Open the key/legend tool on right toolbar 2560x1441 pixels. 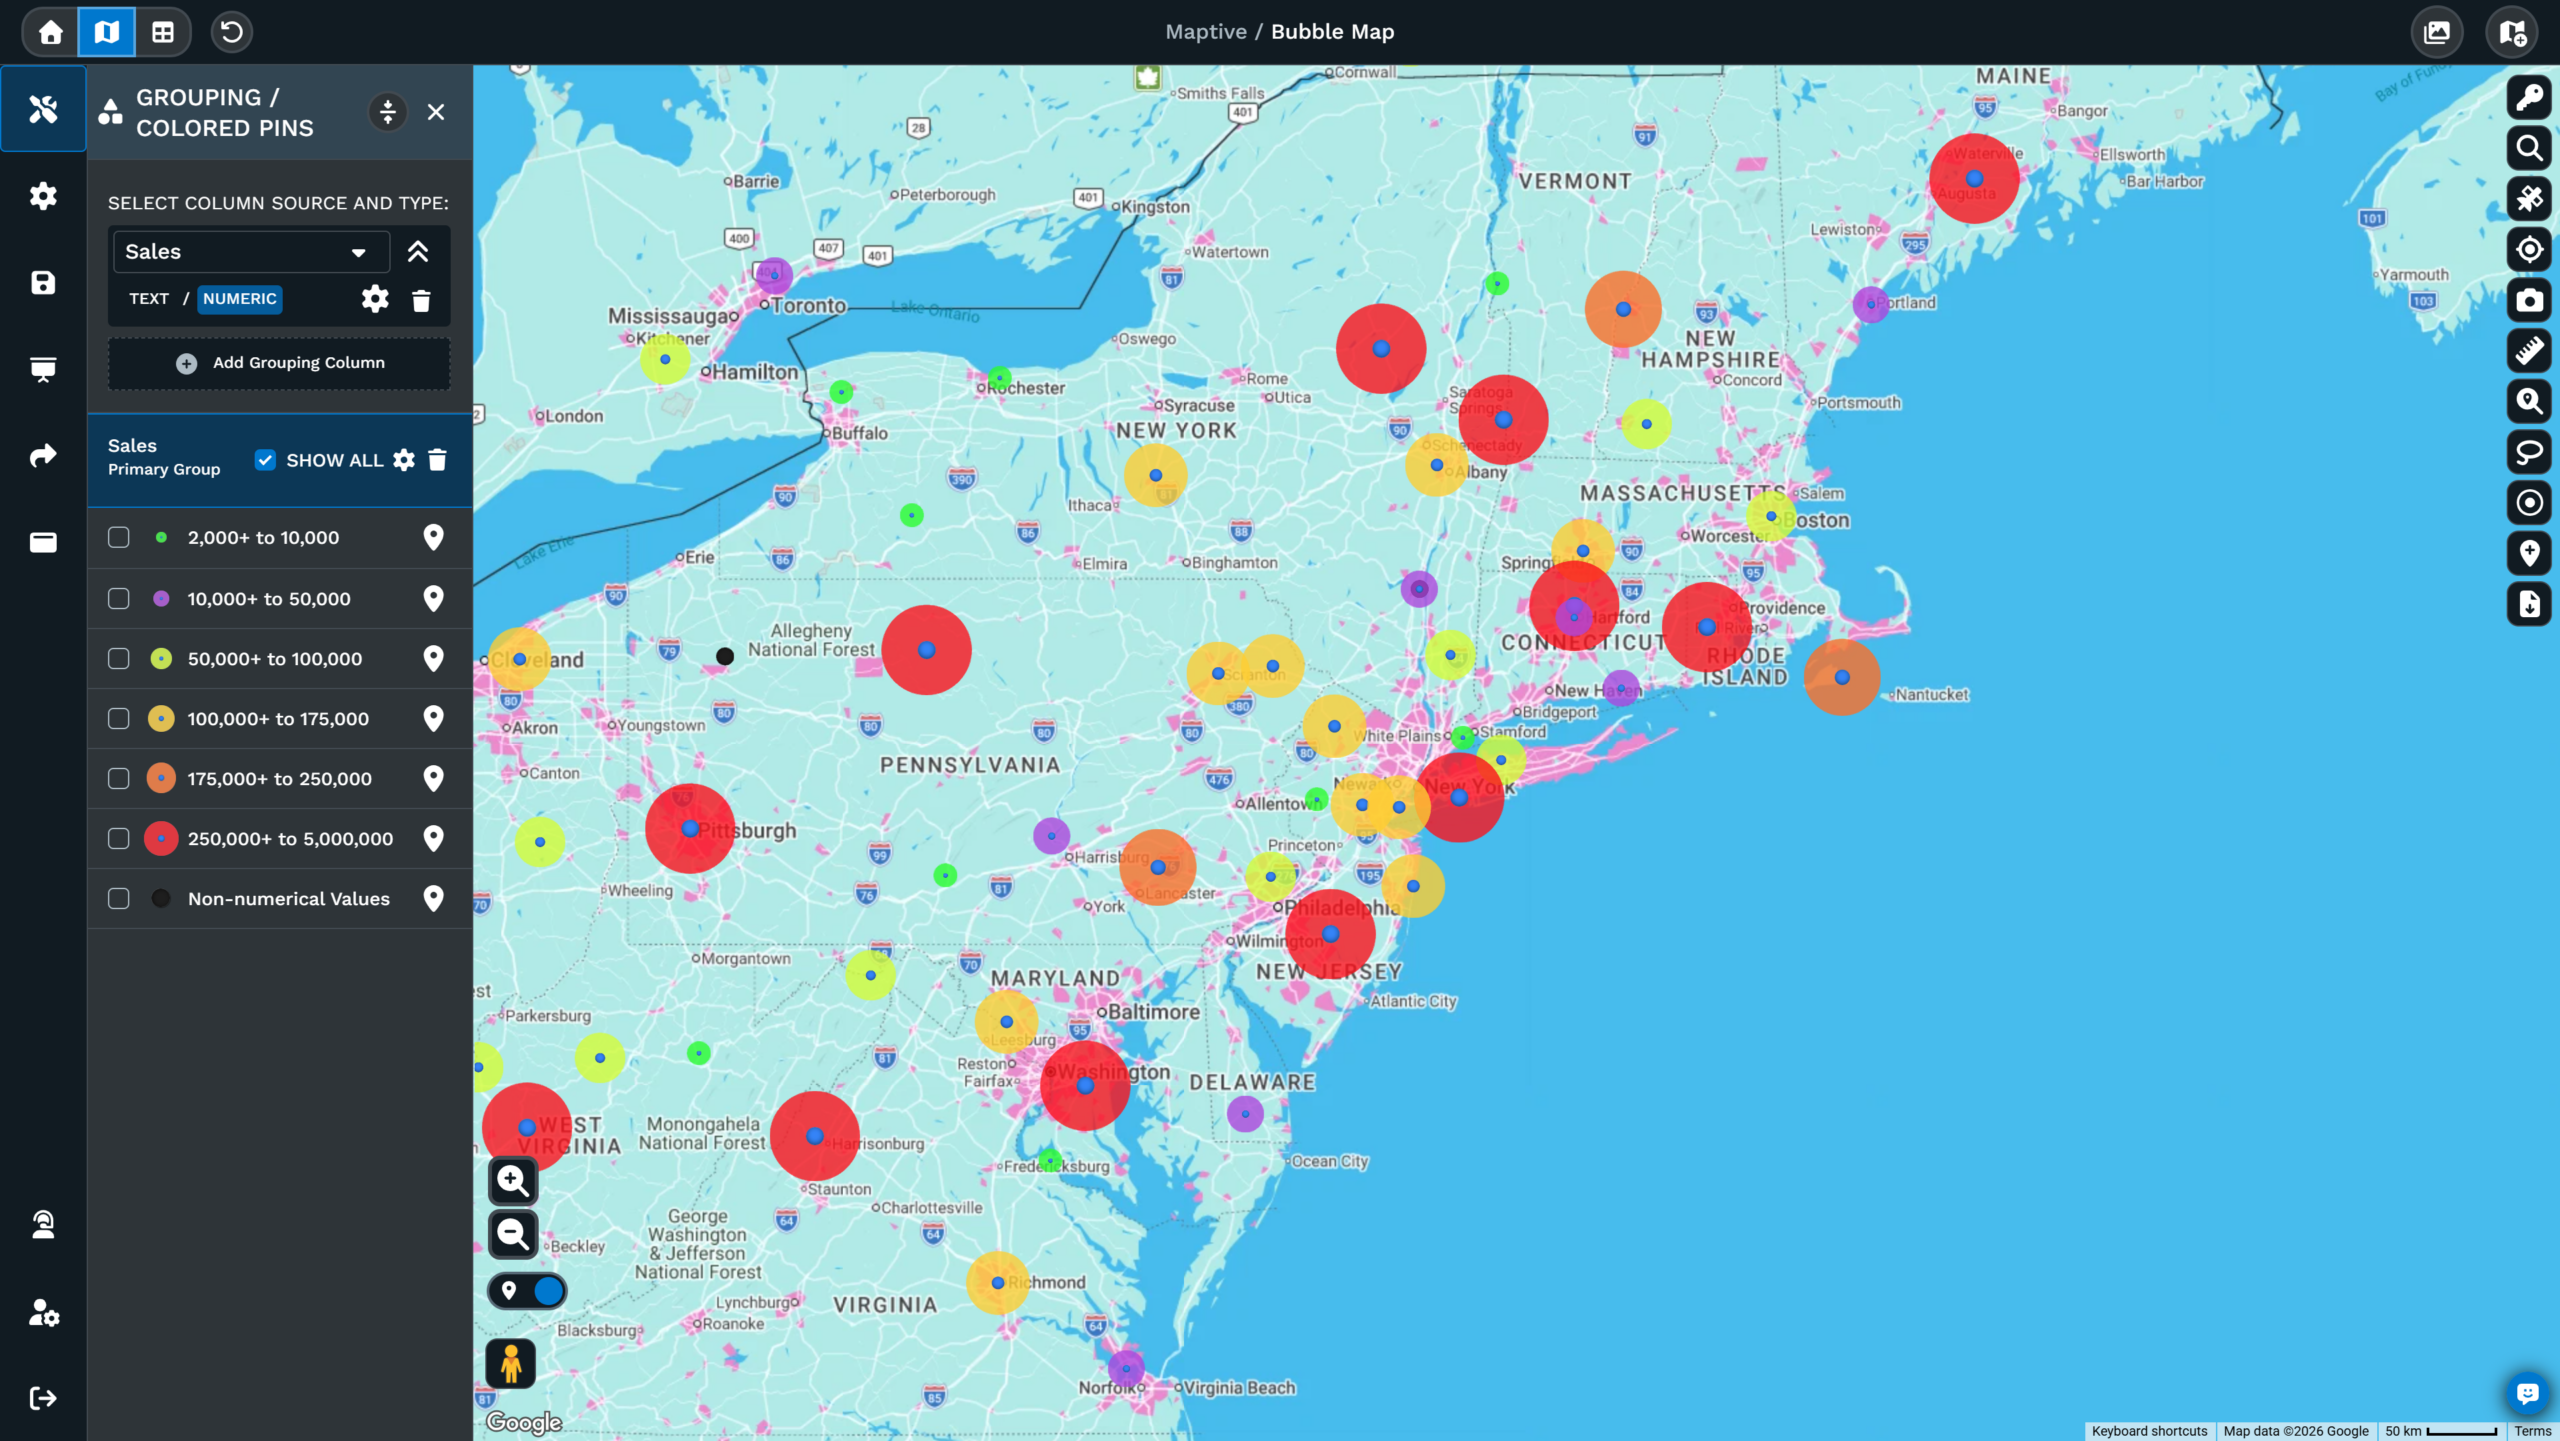tap(2530, 97)
